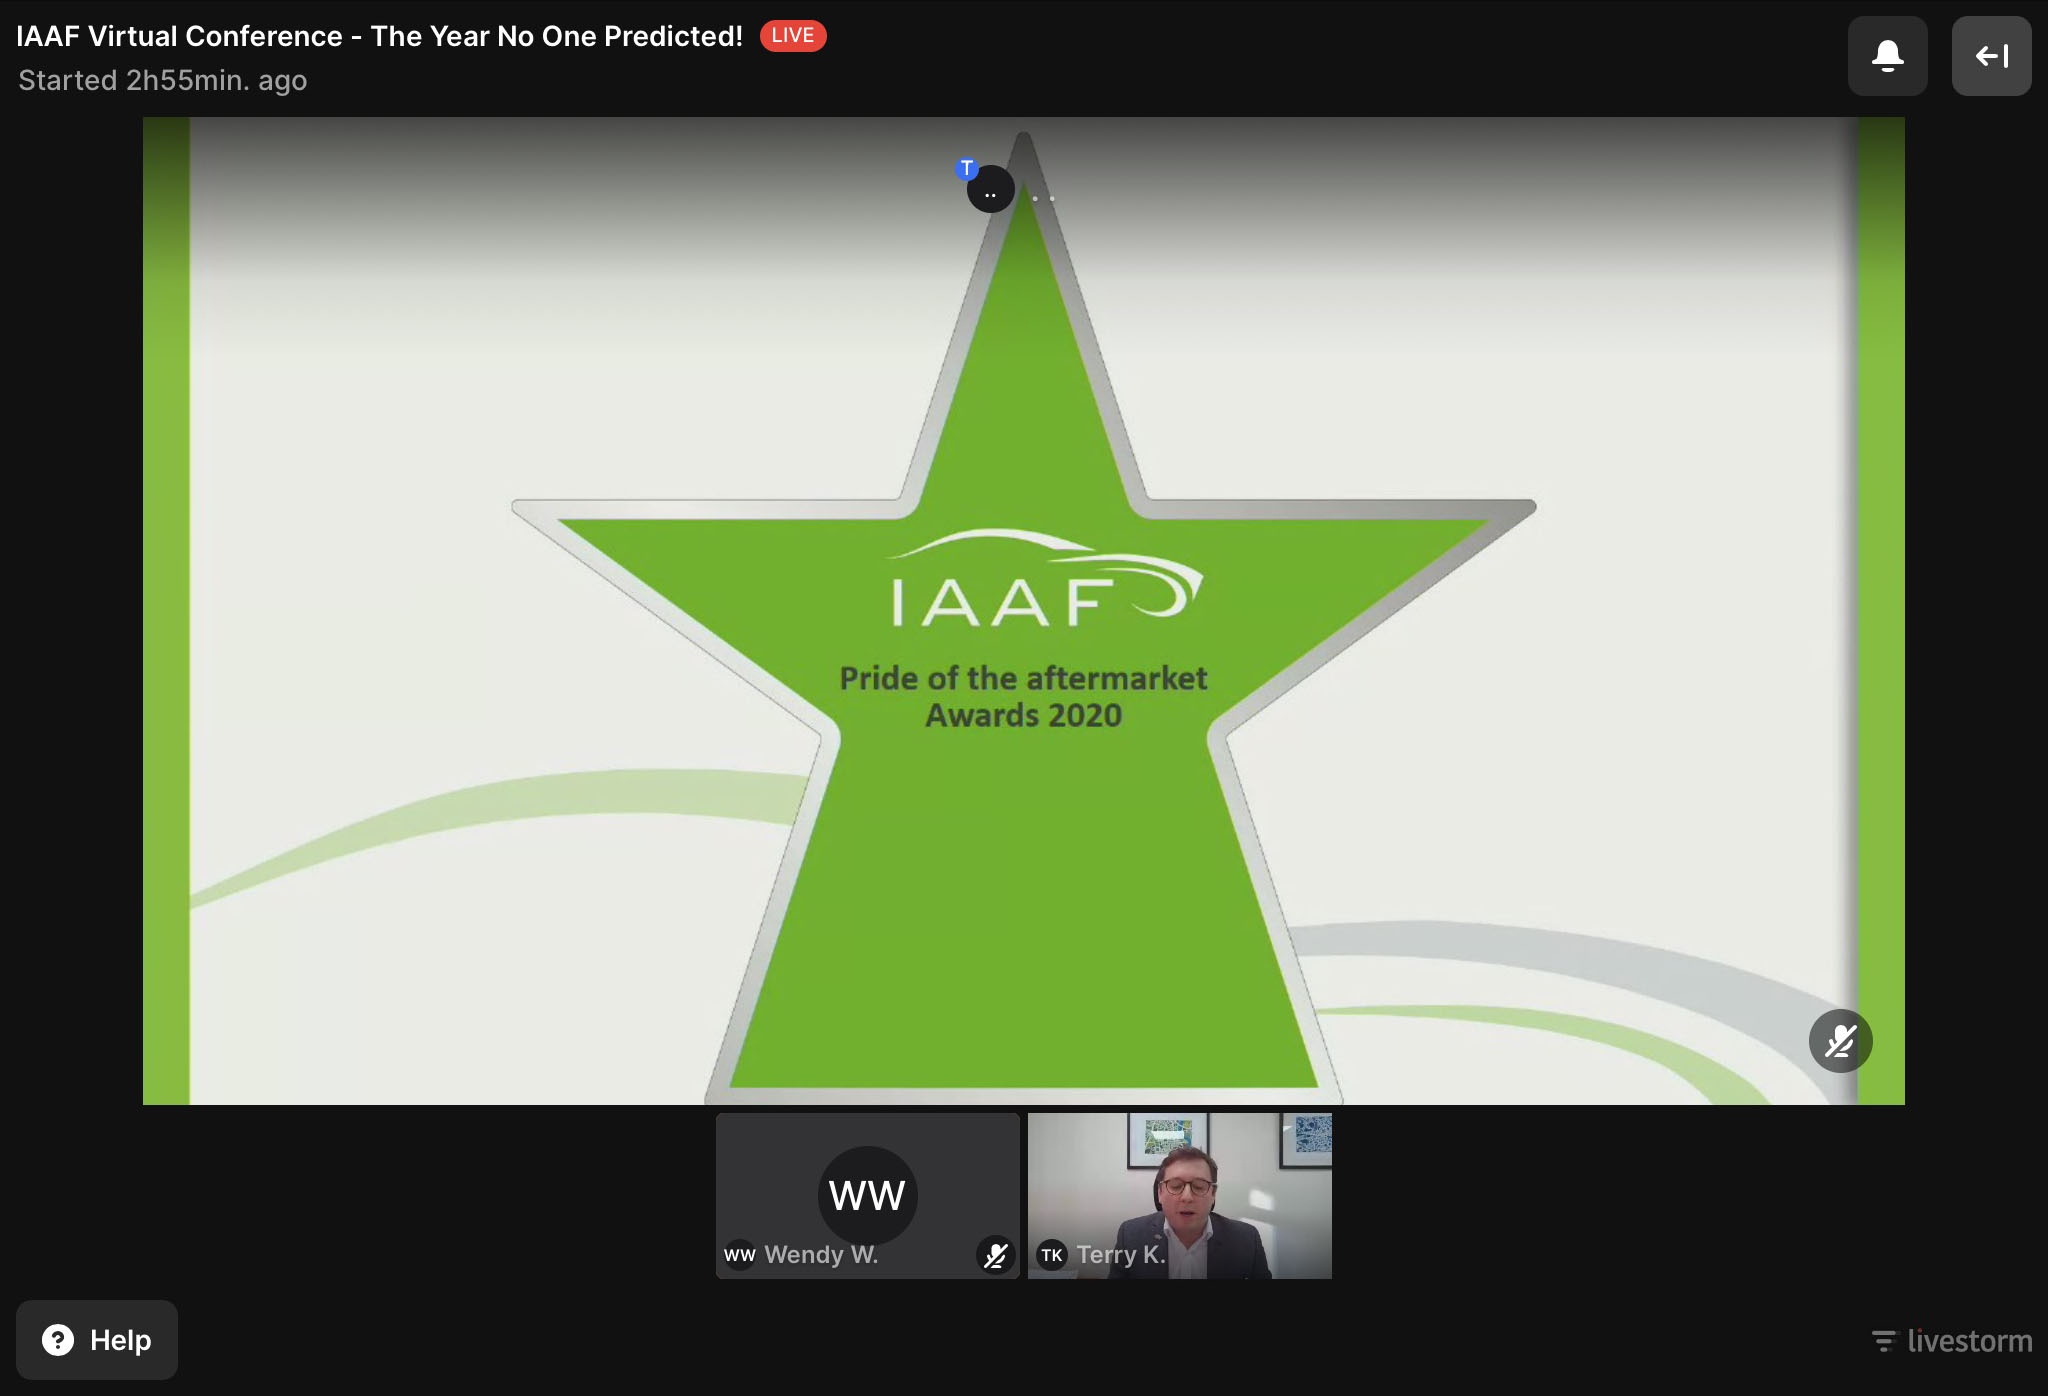Click the conference title text
This screenshot has height=1396, width=2048.
pyautogui.click(x=380, y=36)
